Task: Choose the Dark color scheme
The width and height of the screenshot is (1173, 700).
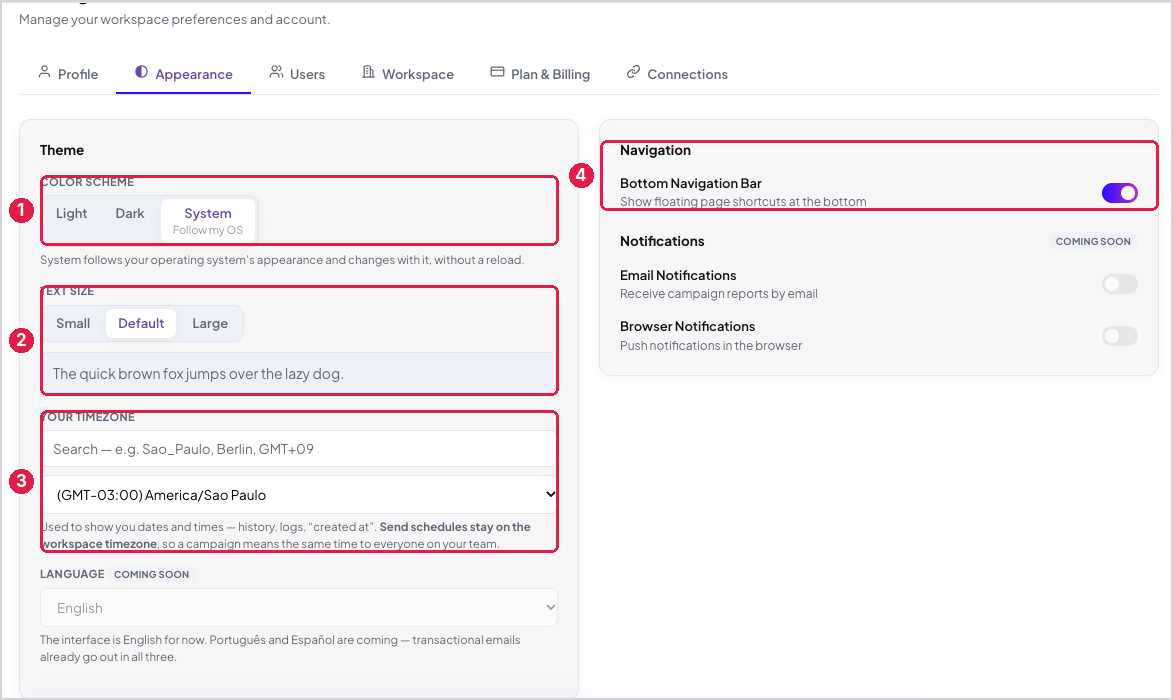Action: click(x=129, y=214)
